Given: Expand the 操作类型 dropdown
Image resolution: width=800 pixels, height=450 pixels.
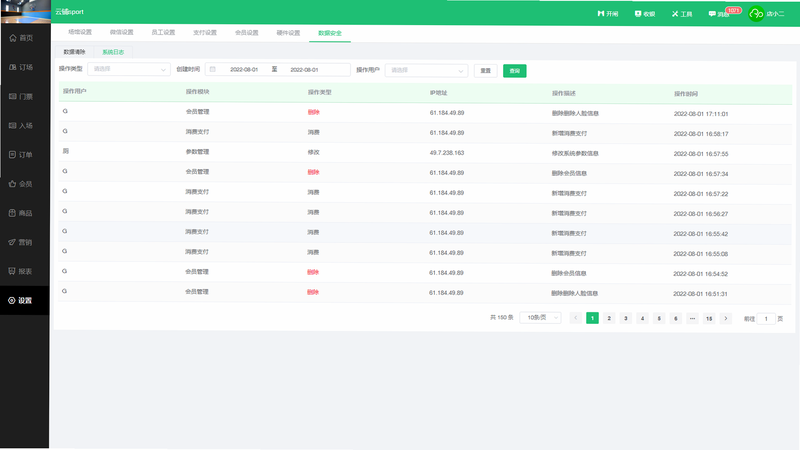Looking at the screenshot, I should click(x=129, y=69).
